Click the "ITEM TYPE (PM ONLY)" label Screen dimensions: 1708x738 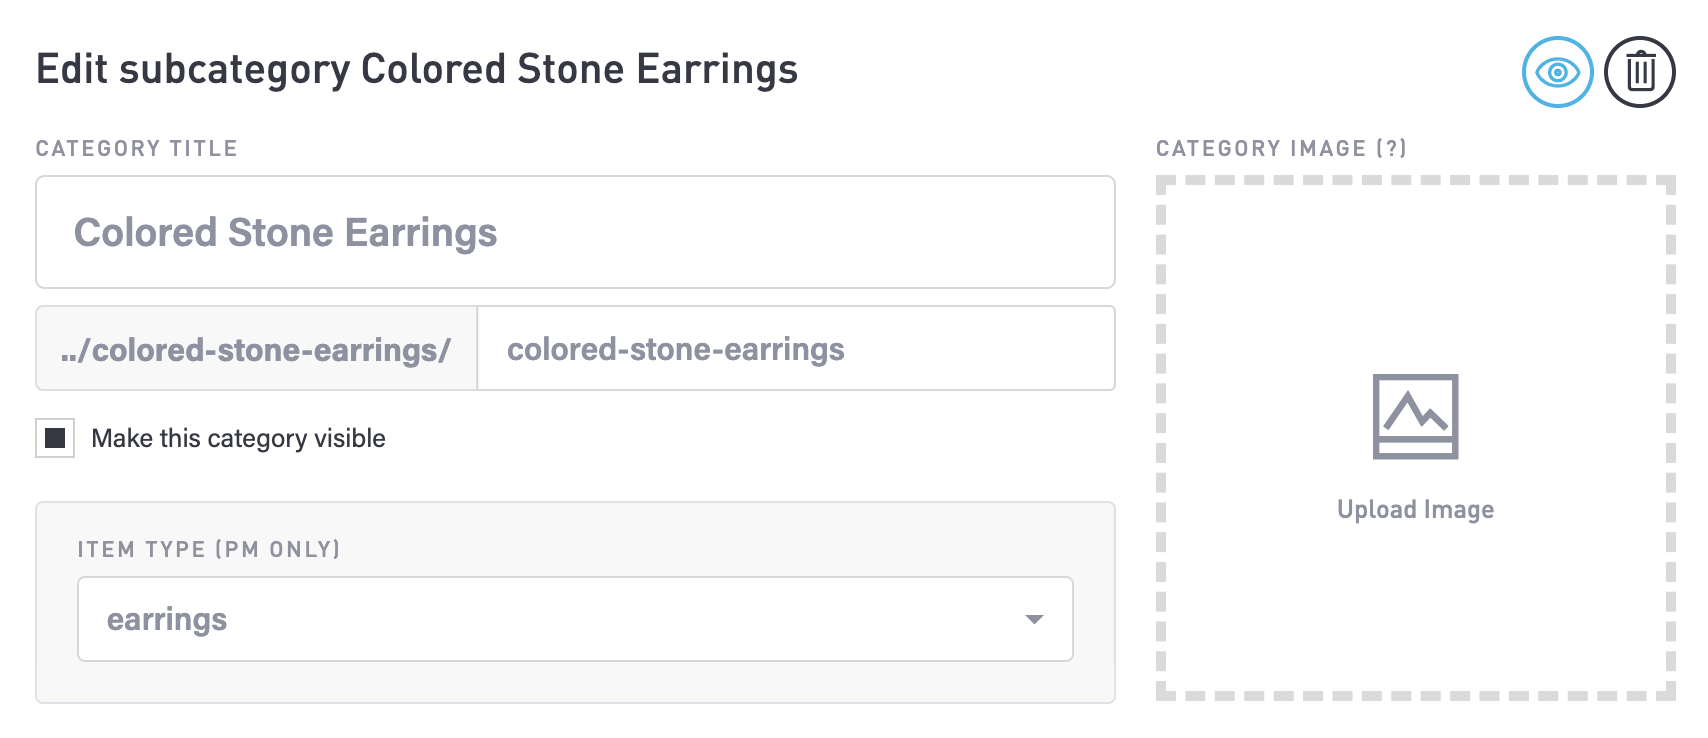[208, 549]
